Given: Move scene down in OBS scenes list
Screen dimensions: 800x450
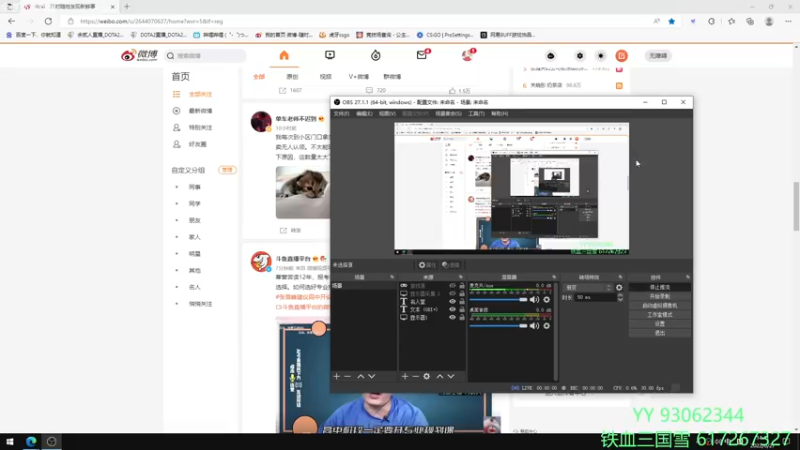Looking at the screenshot, I should pyautogui.click(x=372, y=377).
